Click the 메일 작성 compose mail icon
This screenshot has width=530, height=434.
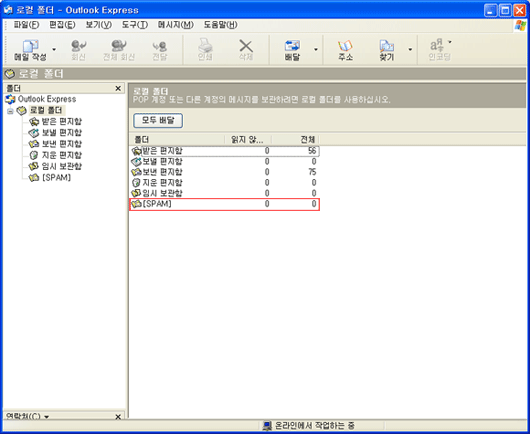pos(30,46)
